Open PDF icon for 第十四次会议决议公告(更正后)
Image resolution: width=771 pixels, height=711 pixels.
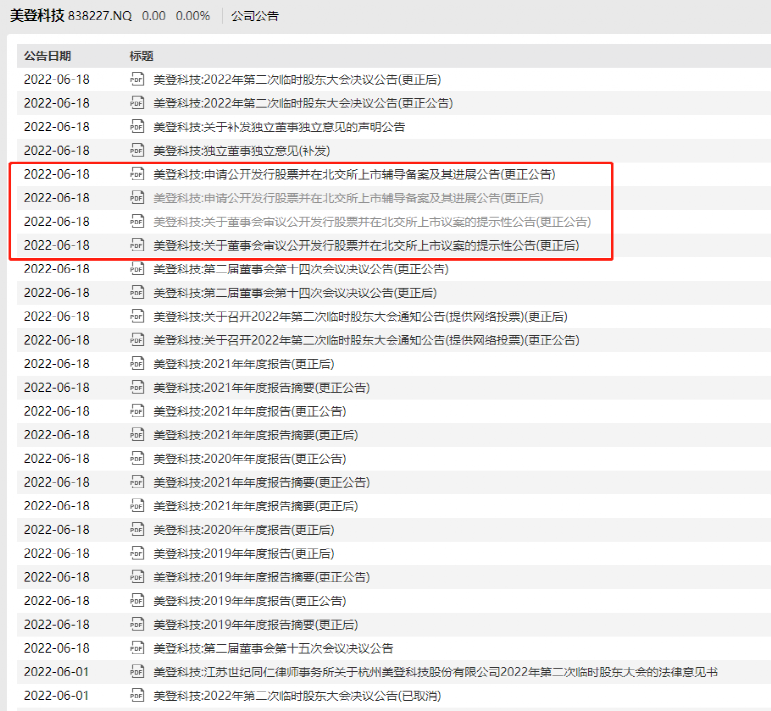click(x=138, y=292)
